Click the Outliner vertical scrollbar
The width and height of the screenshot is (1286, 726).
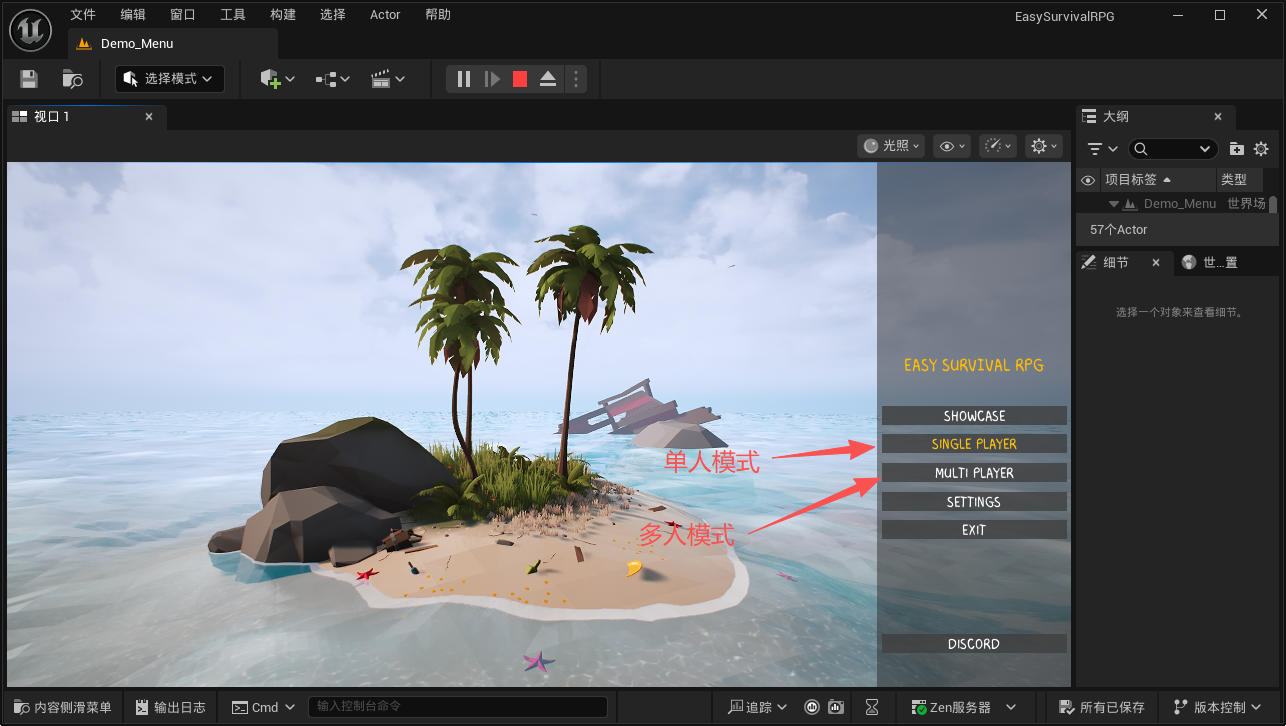(1273, 205)
